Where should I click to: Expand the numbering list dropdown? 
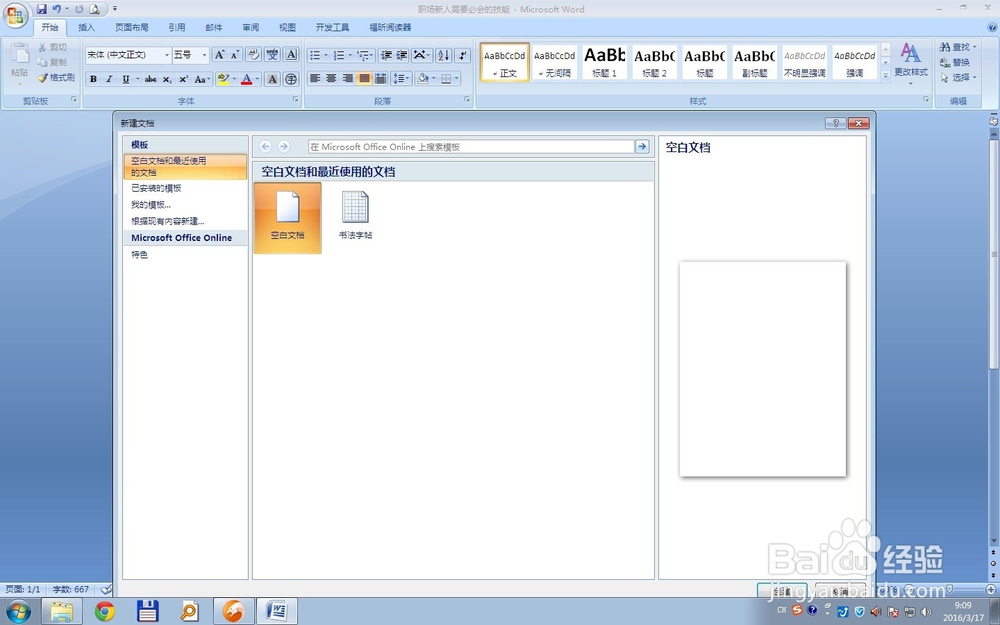350,55
